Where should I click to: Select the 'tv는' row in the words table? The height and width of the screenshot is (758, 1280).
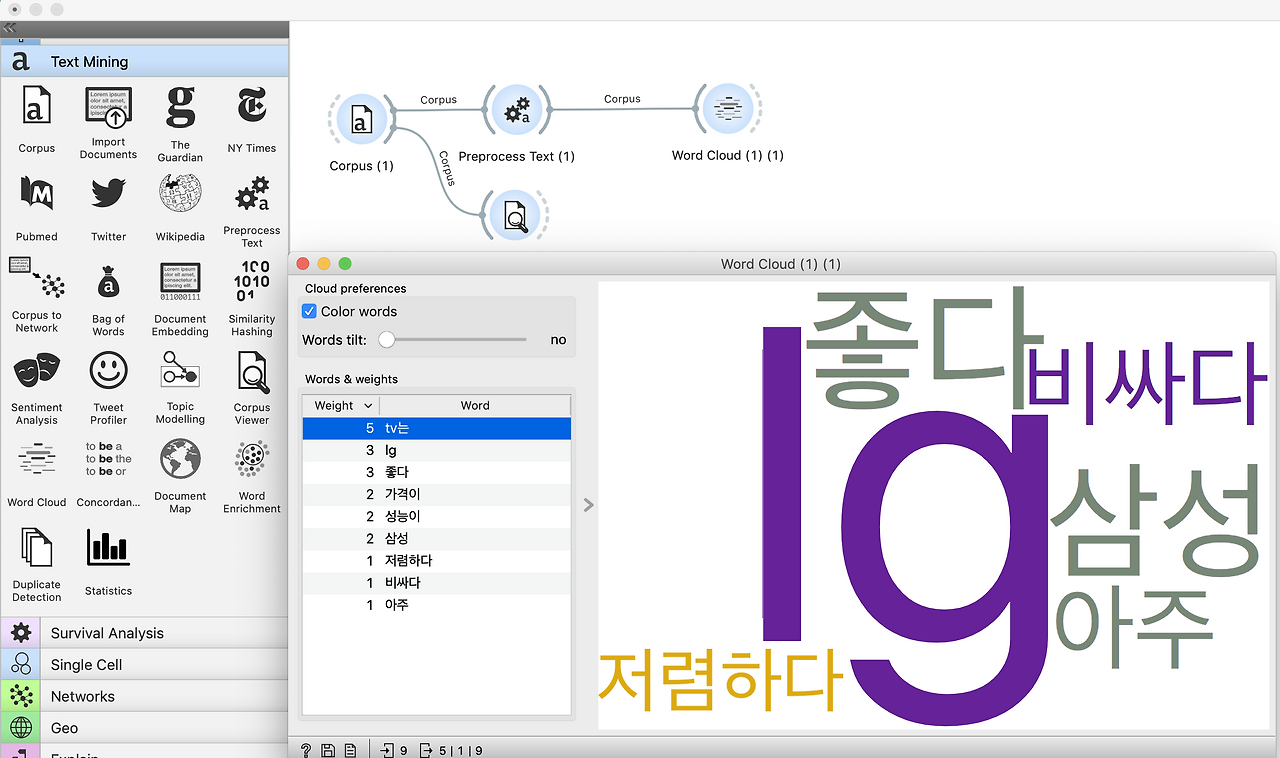click(x=437, y=428)
